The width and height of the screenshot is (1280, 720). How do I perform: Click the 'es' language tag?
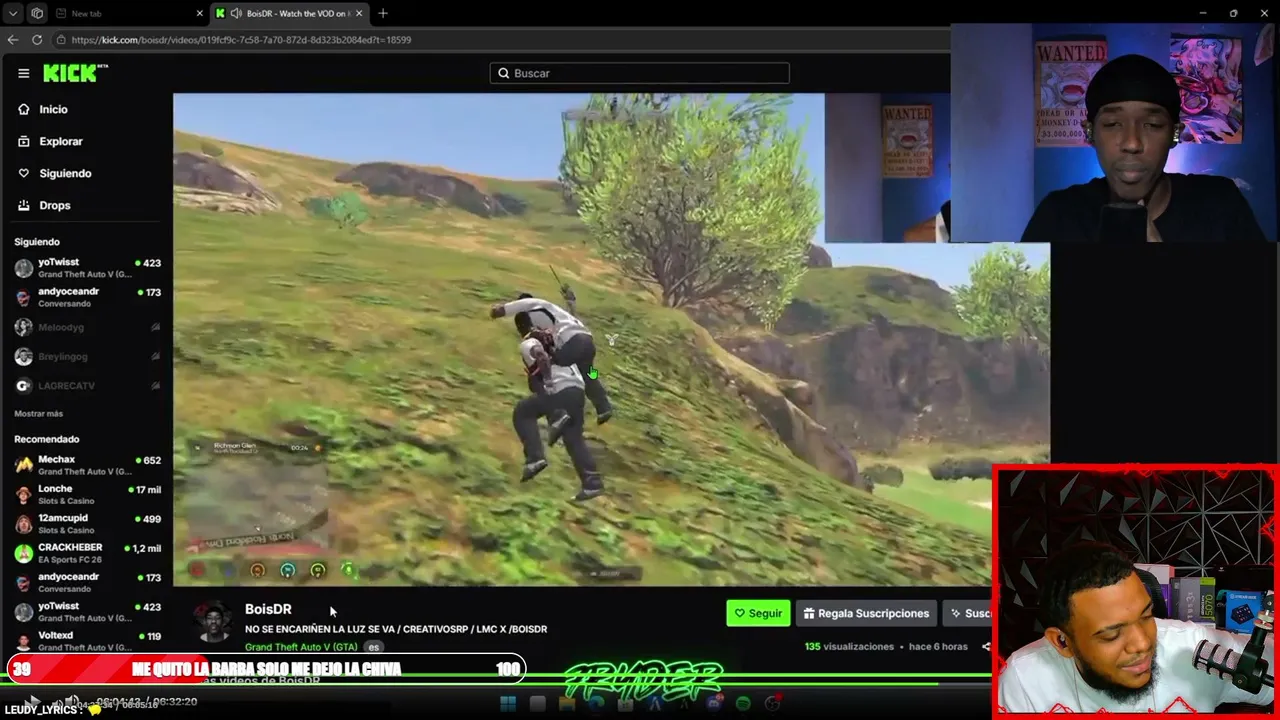point(374,647)
